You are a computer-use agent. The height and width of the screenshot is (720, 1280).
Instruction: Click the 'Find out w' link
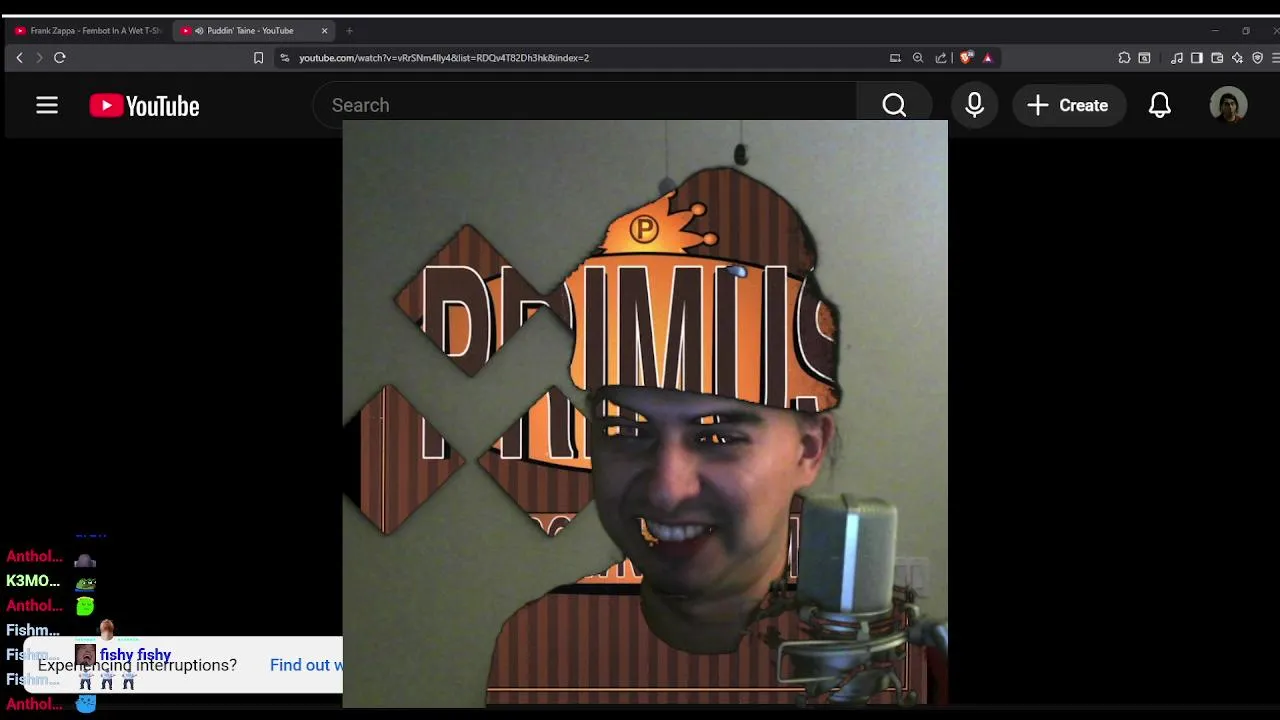click(x=306, y=665)
